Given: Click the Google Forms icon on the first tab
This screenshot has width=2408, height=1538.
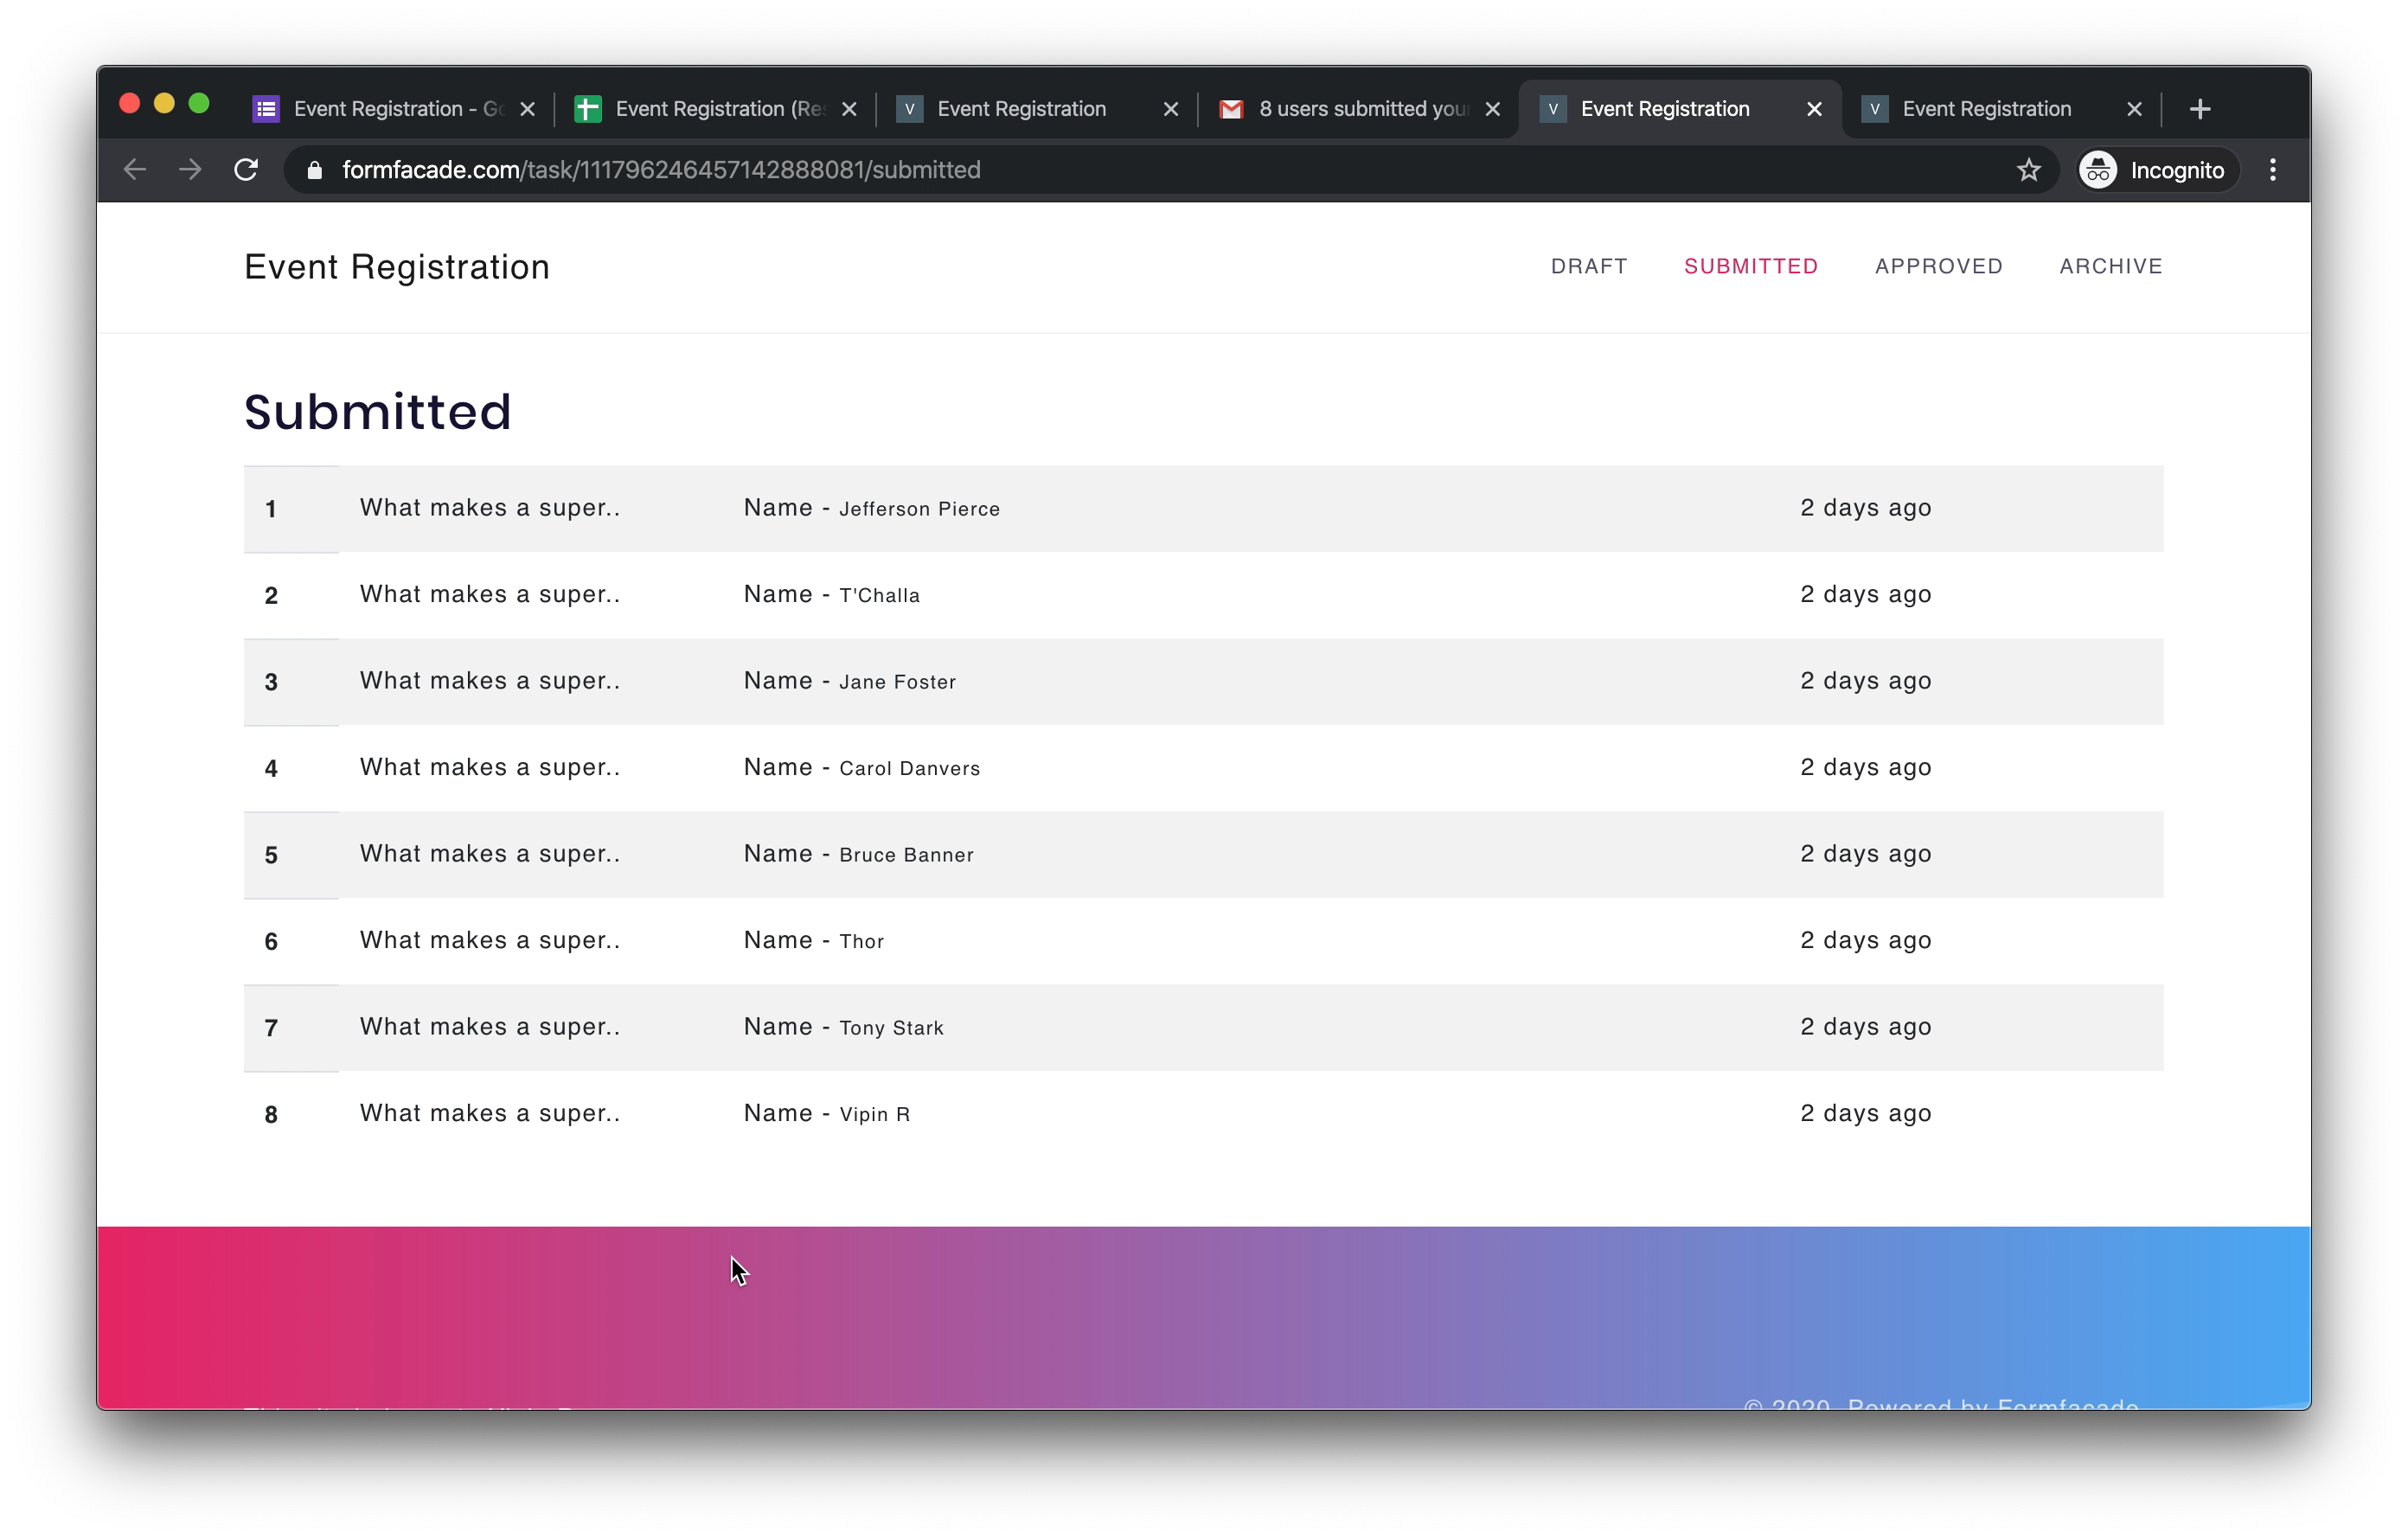Looking at the screenshot, I should (x=265, y=108).
